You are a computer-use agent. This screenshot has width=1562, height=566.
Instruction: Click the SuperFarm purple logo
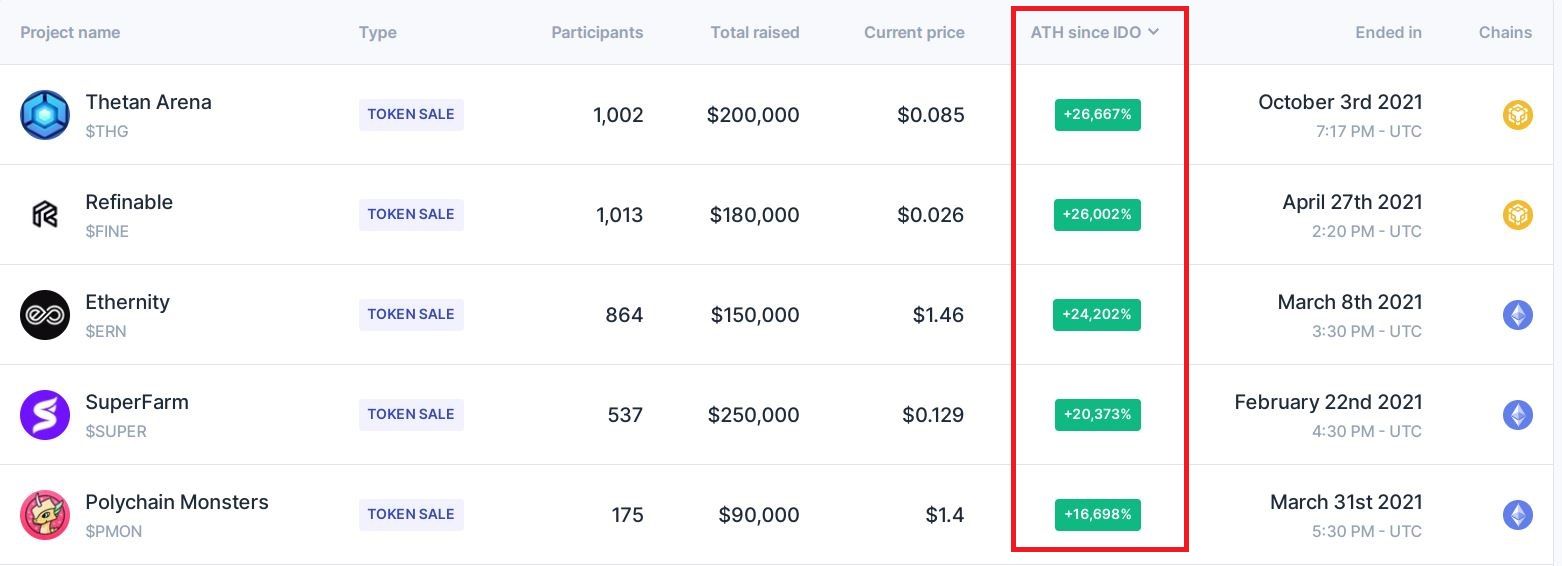(x=45, y=415)
